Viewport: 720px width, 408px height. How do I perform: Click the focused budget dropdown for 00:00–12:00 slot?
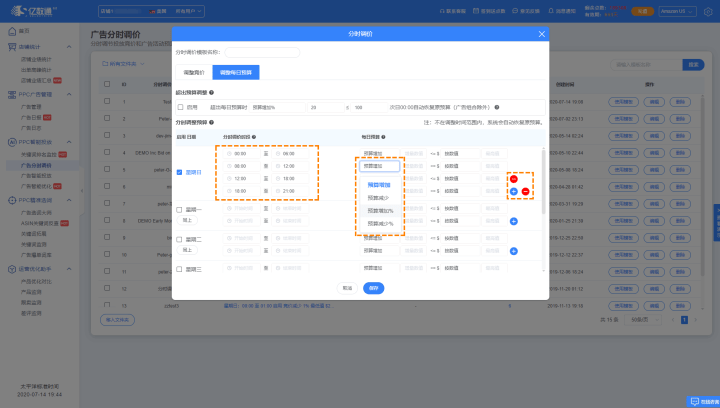[x=379, y=166]
